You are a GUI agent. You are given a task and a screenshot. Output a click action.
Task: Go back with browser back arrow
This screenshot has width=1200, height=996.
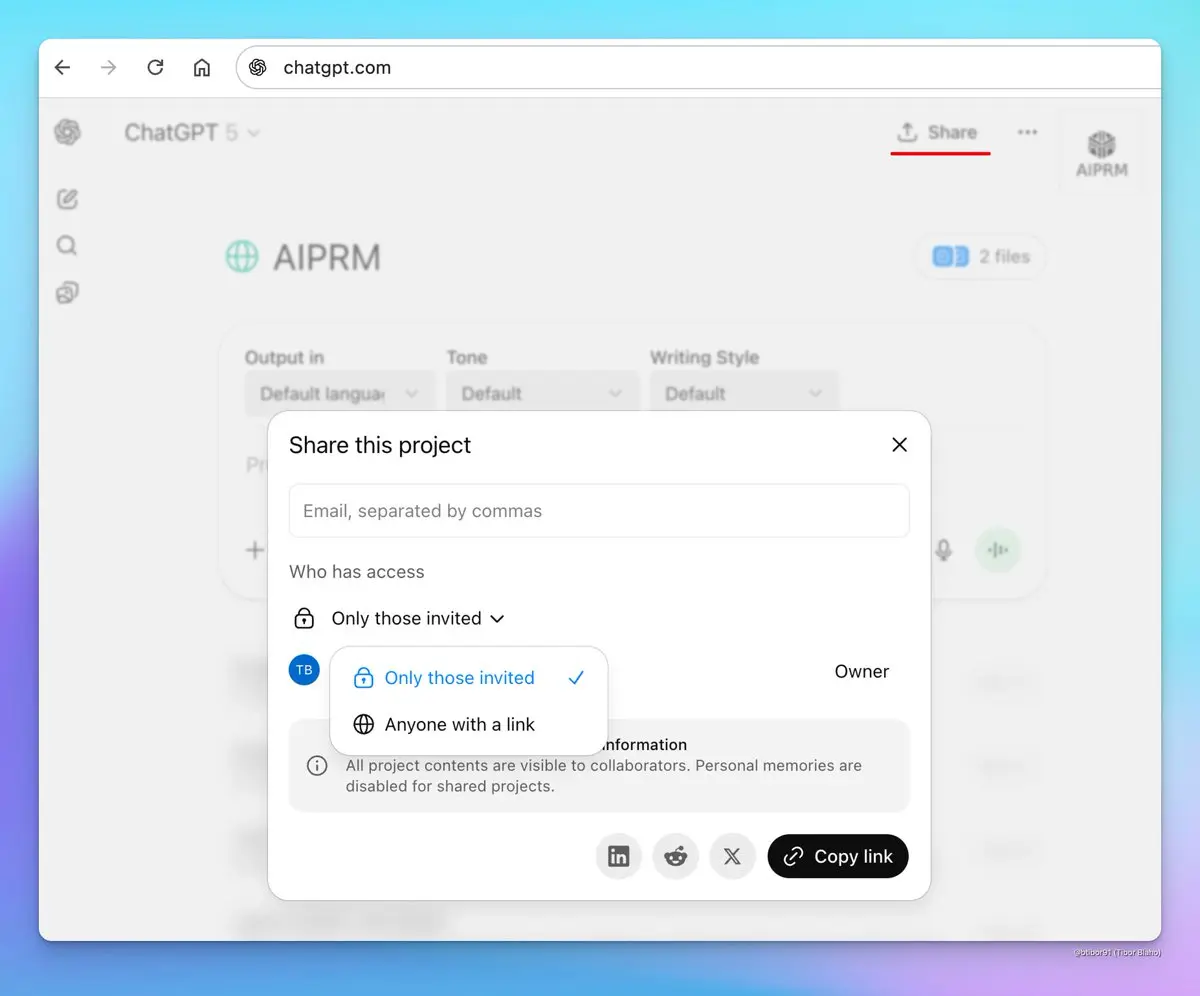coord(62,68)
